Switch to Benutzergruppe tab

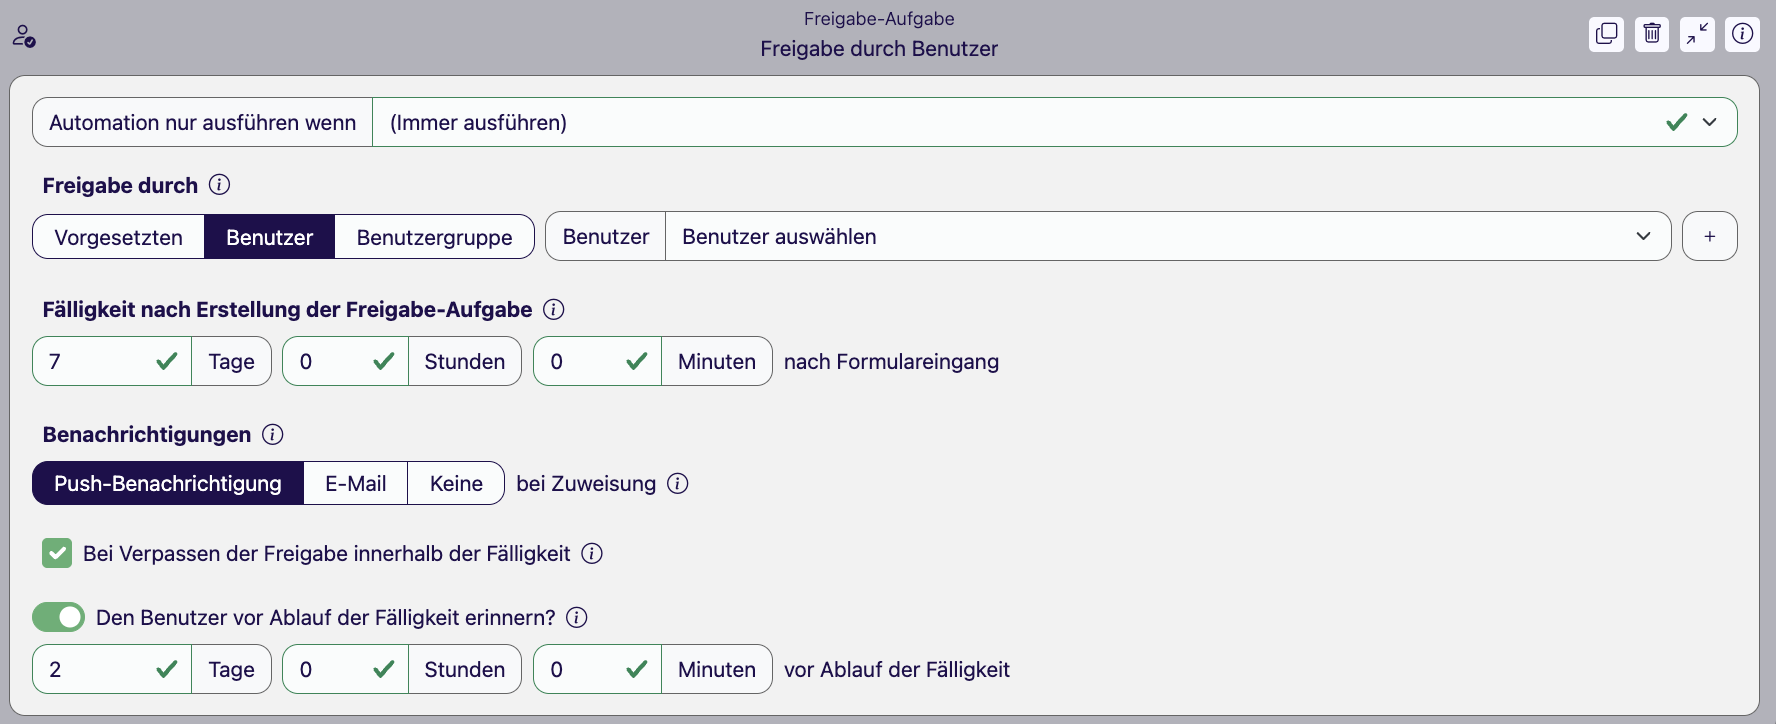click(x=434, y=237)
